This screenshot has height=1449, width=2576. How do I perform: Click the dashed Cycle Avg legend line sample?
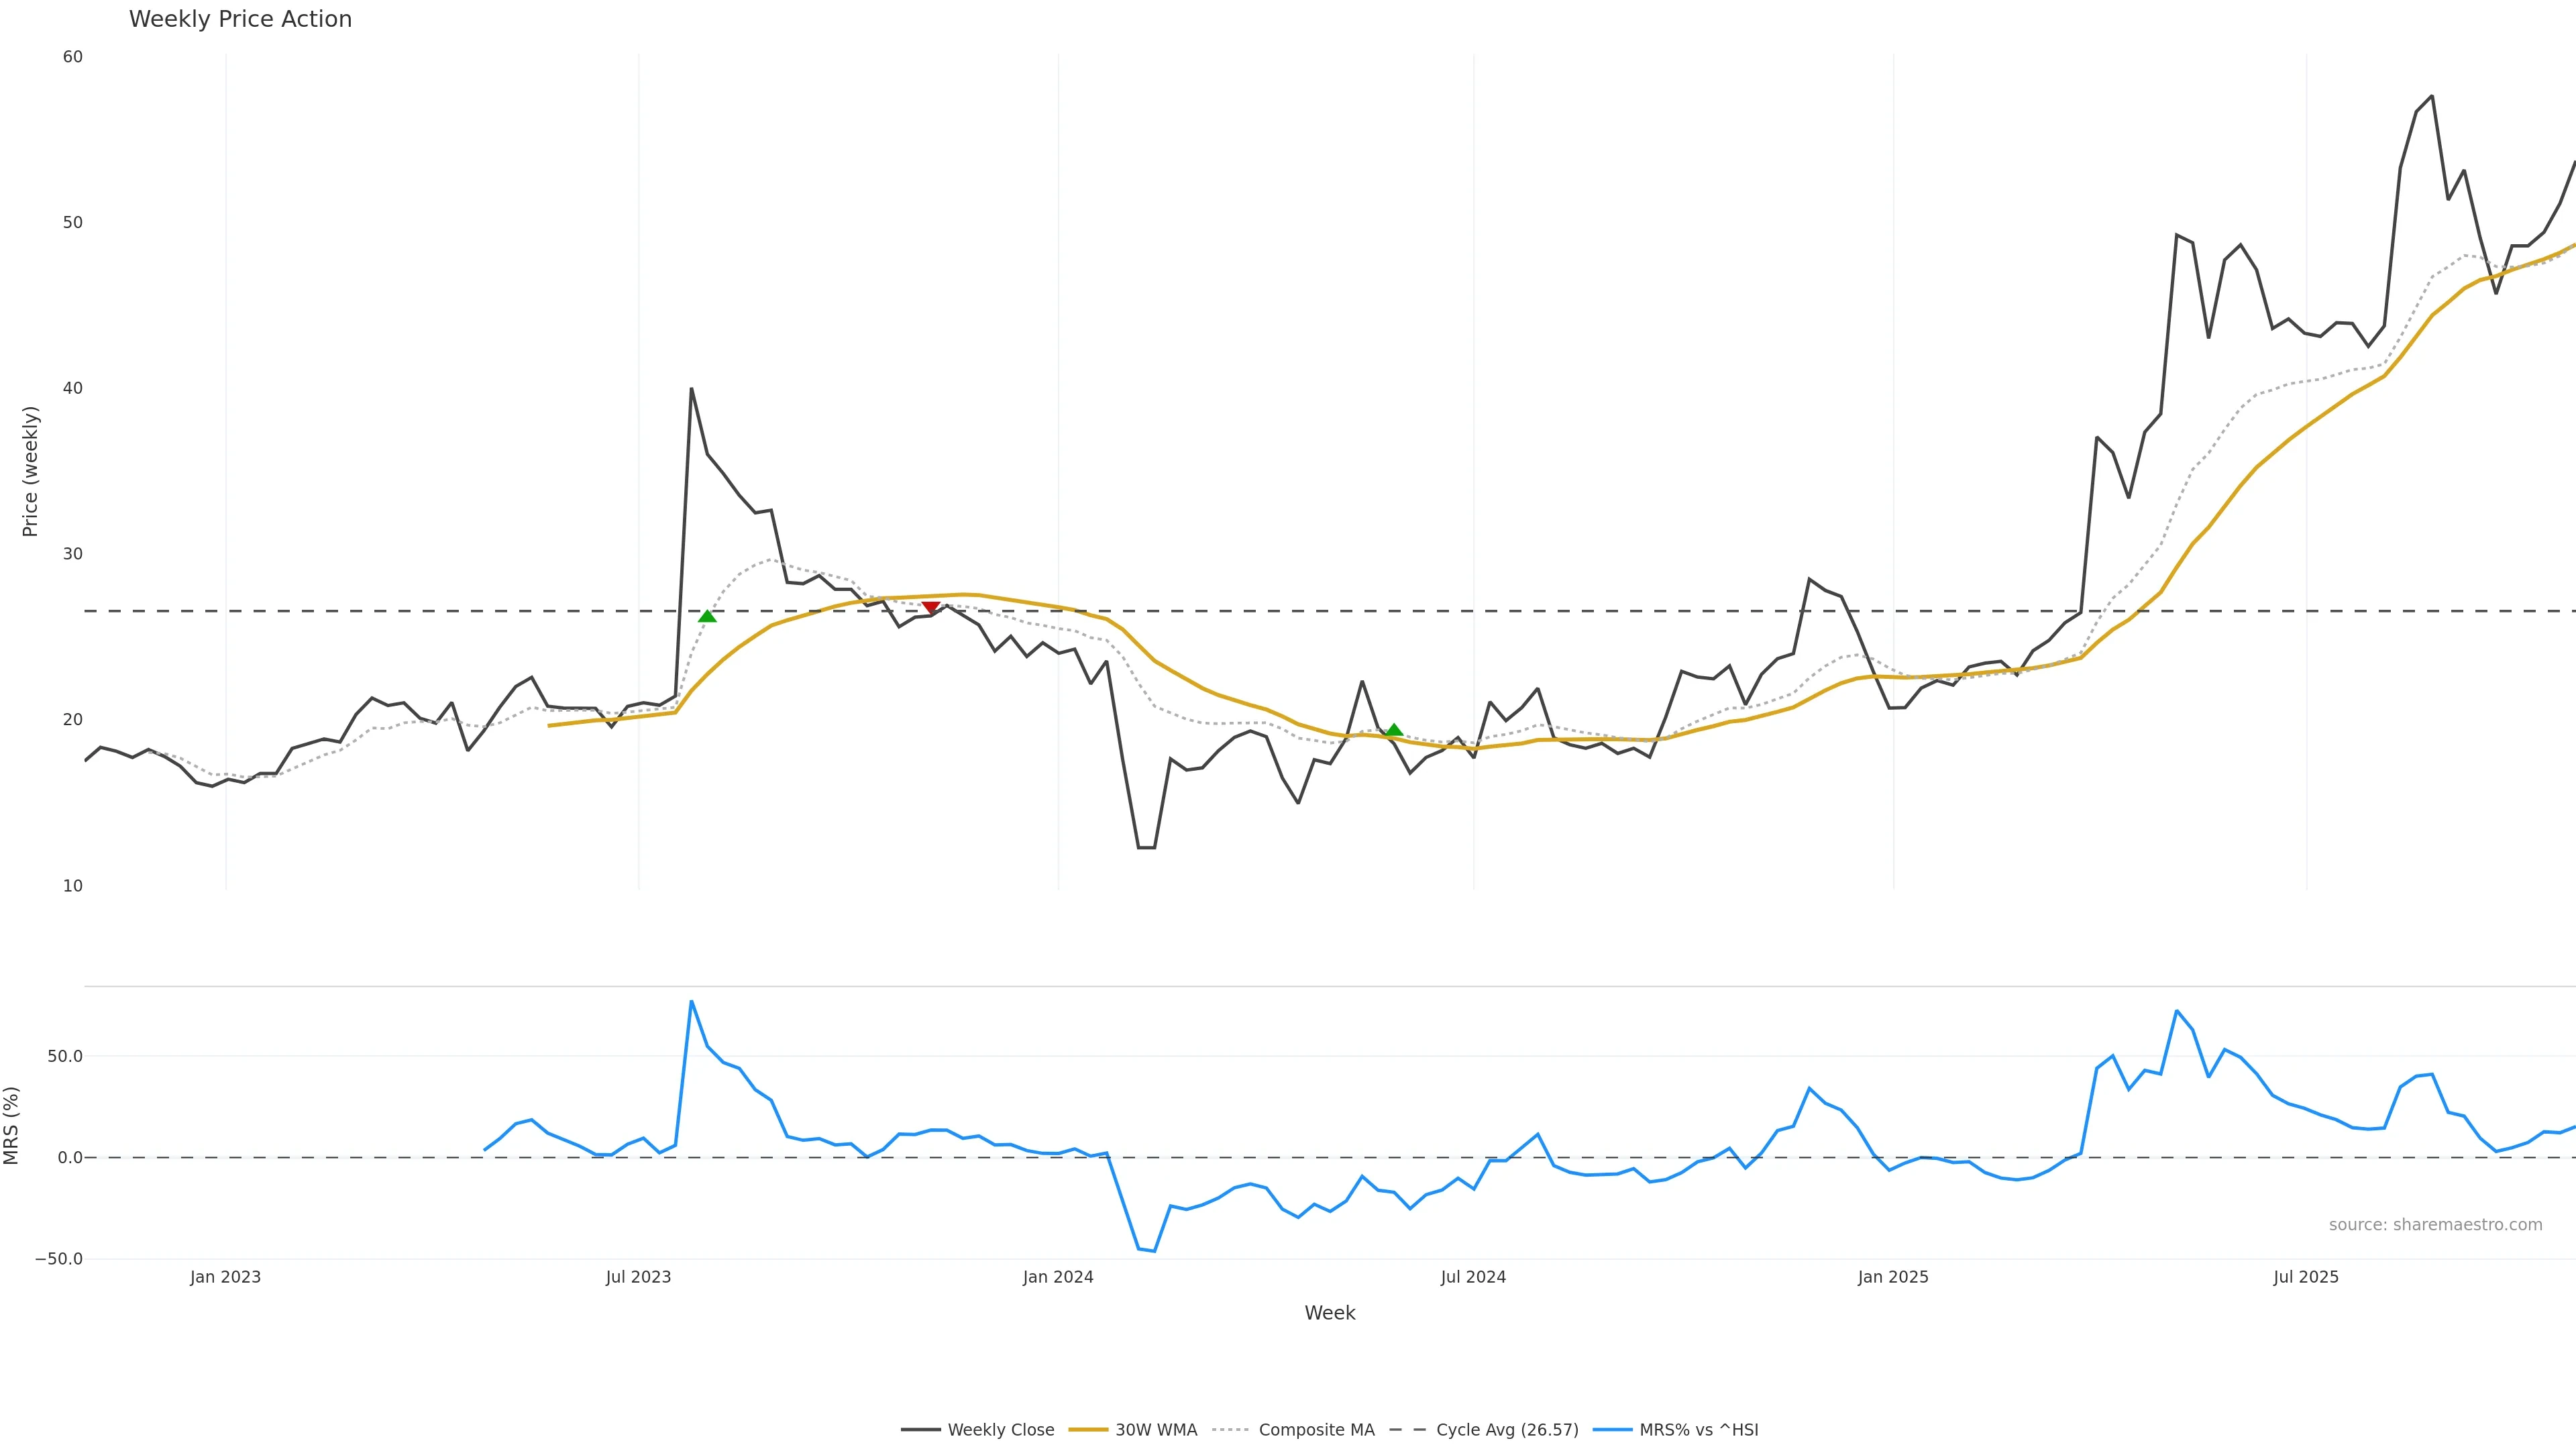point(1407,1430)
